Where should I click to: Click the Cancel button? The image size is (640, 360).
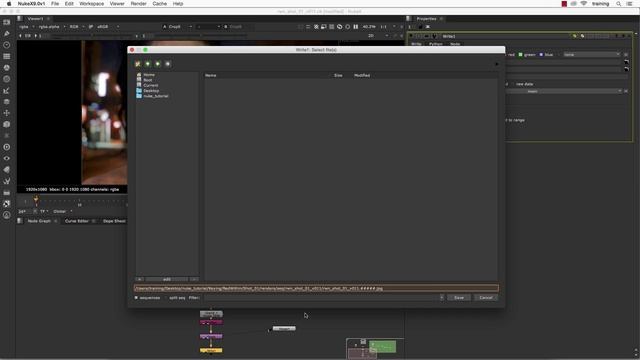coord(486,298)
